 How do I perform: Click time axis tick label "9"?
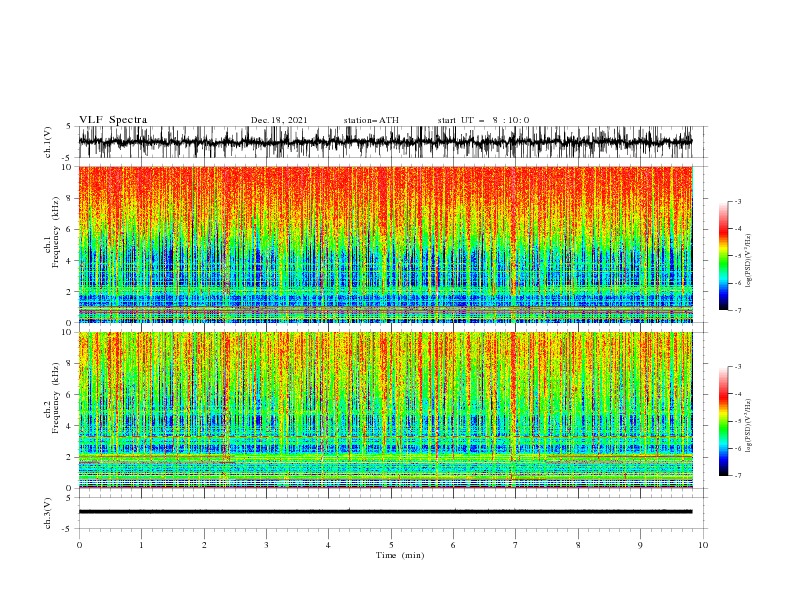pyautogui.click(x=640, y=545)
